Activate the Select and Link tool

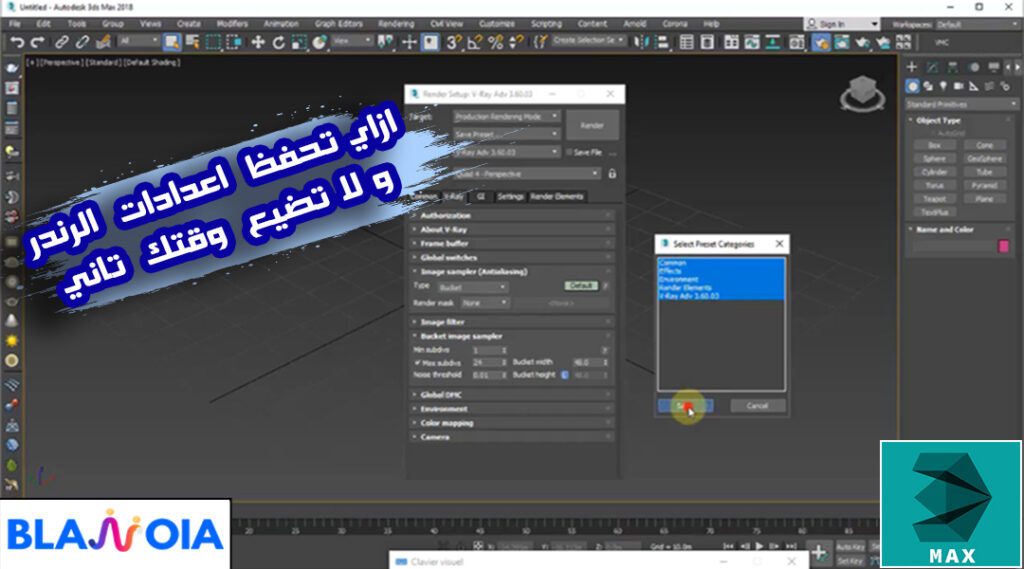click(x=61, y=42)
